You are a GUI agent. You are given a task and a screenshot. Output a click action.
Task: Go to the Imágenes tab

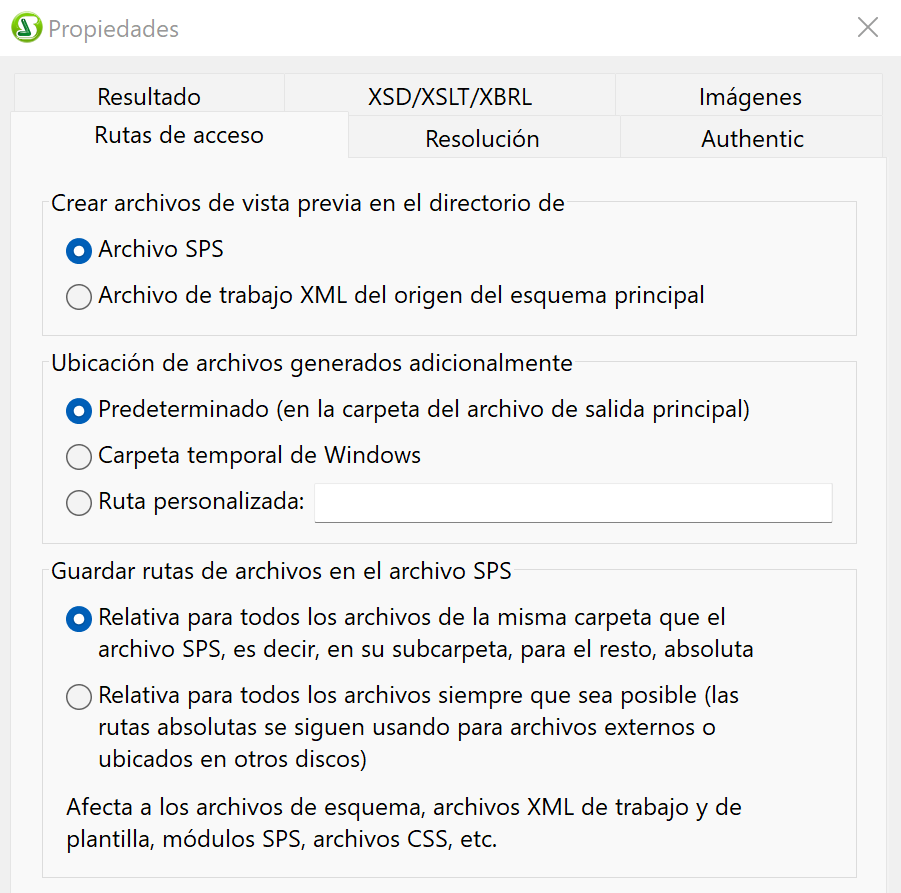click(x=750, y=97)
